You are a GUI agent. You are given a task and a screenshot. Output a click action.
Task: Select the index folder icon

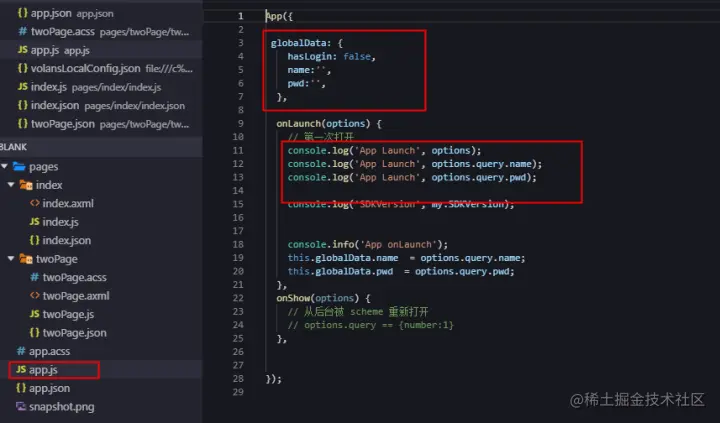click(x=26, y=185)
